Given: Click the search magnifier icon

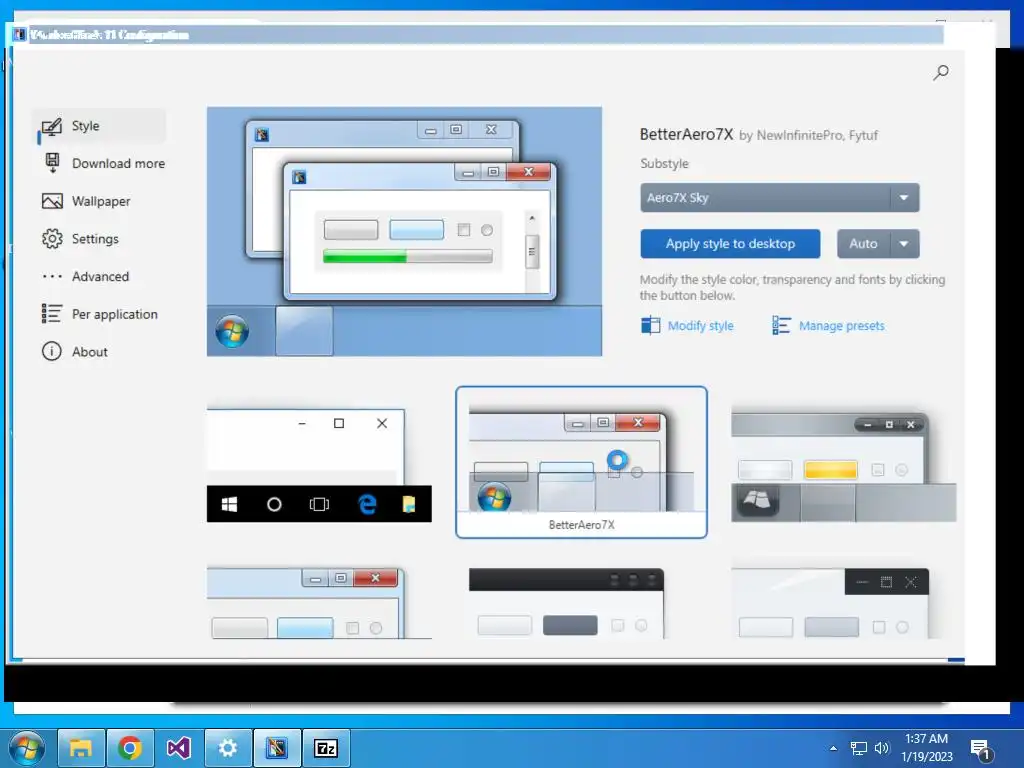Looking at the screenshot, I should (x=940, y=72).
